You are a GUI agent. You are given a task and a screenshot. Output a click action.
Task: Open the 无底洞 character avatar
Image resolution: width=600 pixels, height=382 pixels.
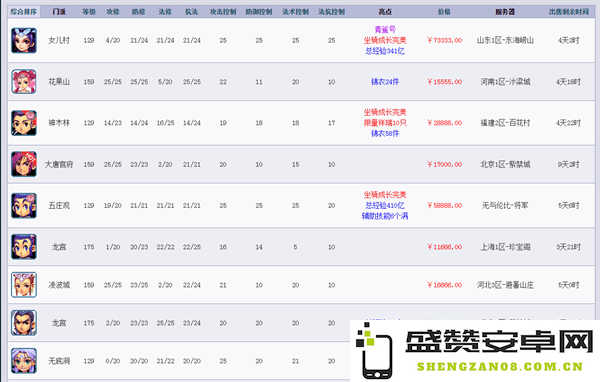[x=24, y=361]
